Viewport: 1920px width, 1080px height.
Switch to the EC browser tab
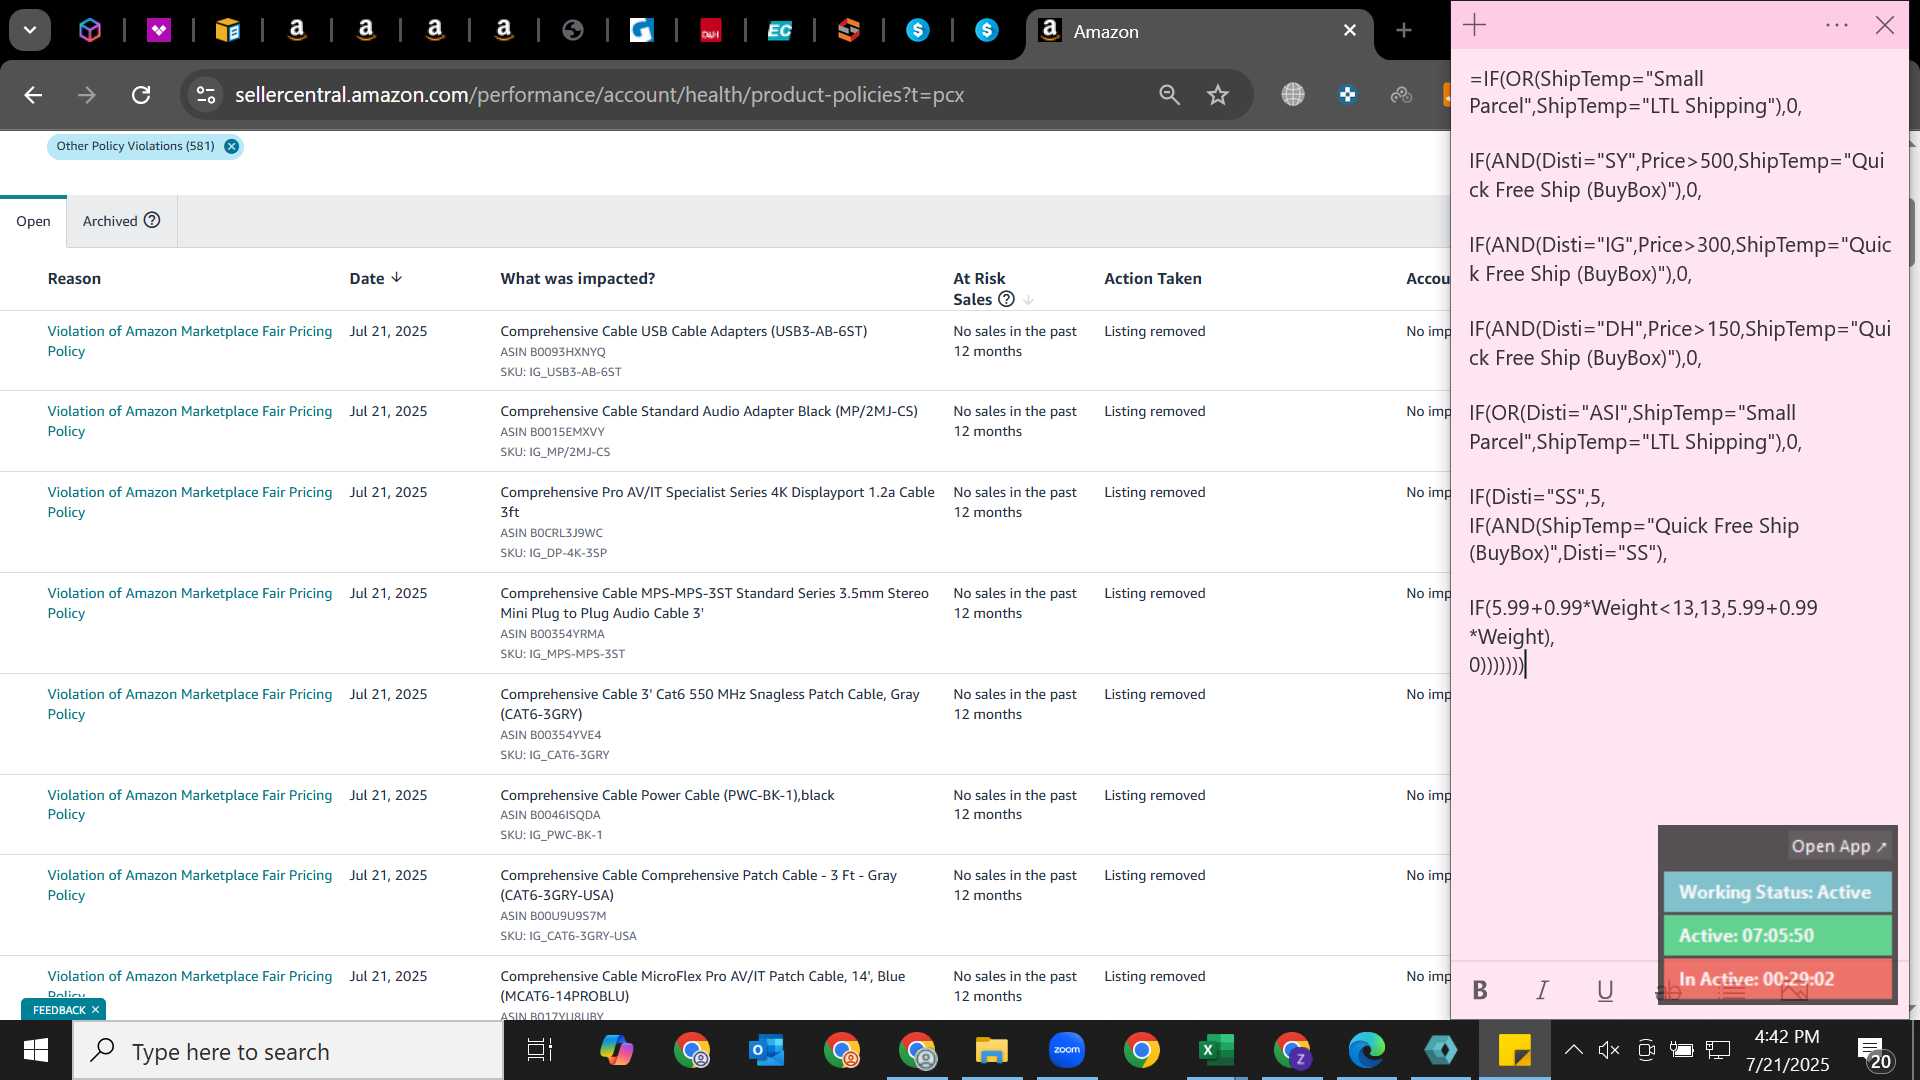point(780,31)
